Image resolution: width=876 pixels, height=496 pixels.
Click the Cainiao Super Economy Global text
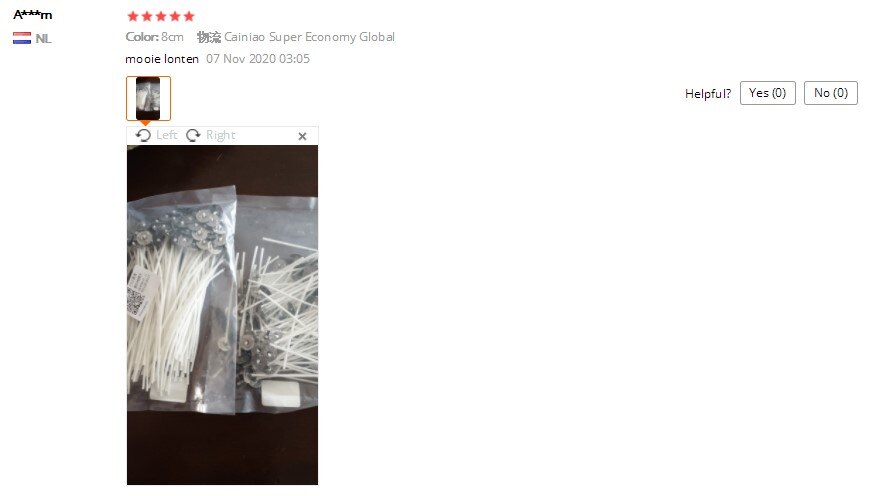pyautogui.click(x=310, y=37)
